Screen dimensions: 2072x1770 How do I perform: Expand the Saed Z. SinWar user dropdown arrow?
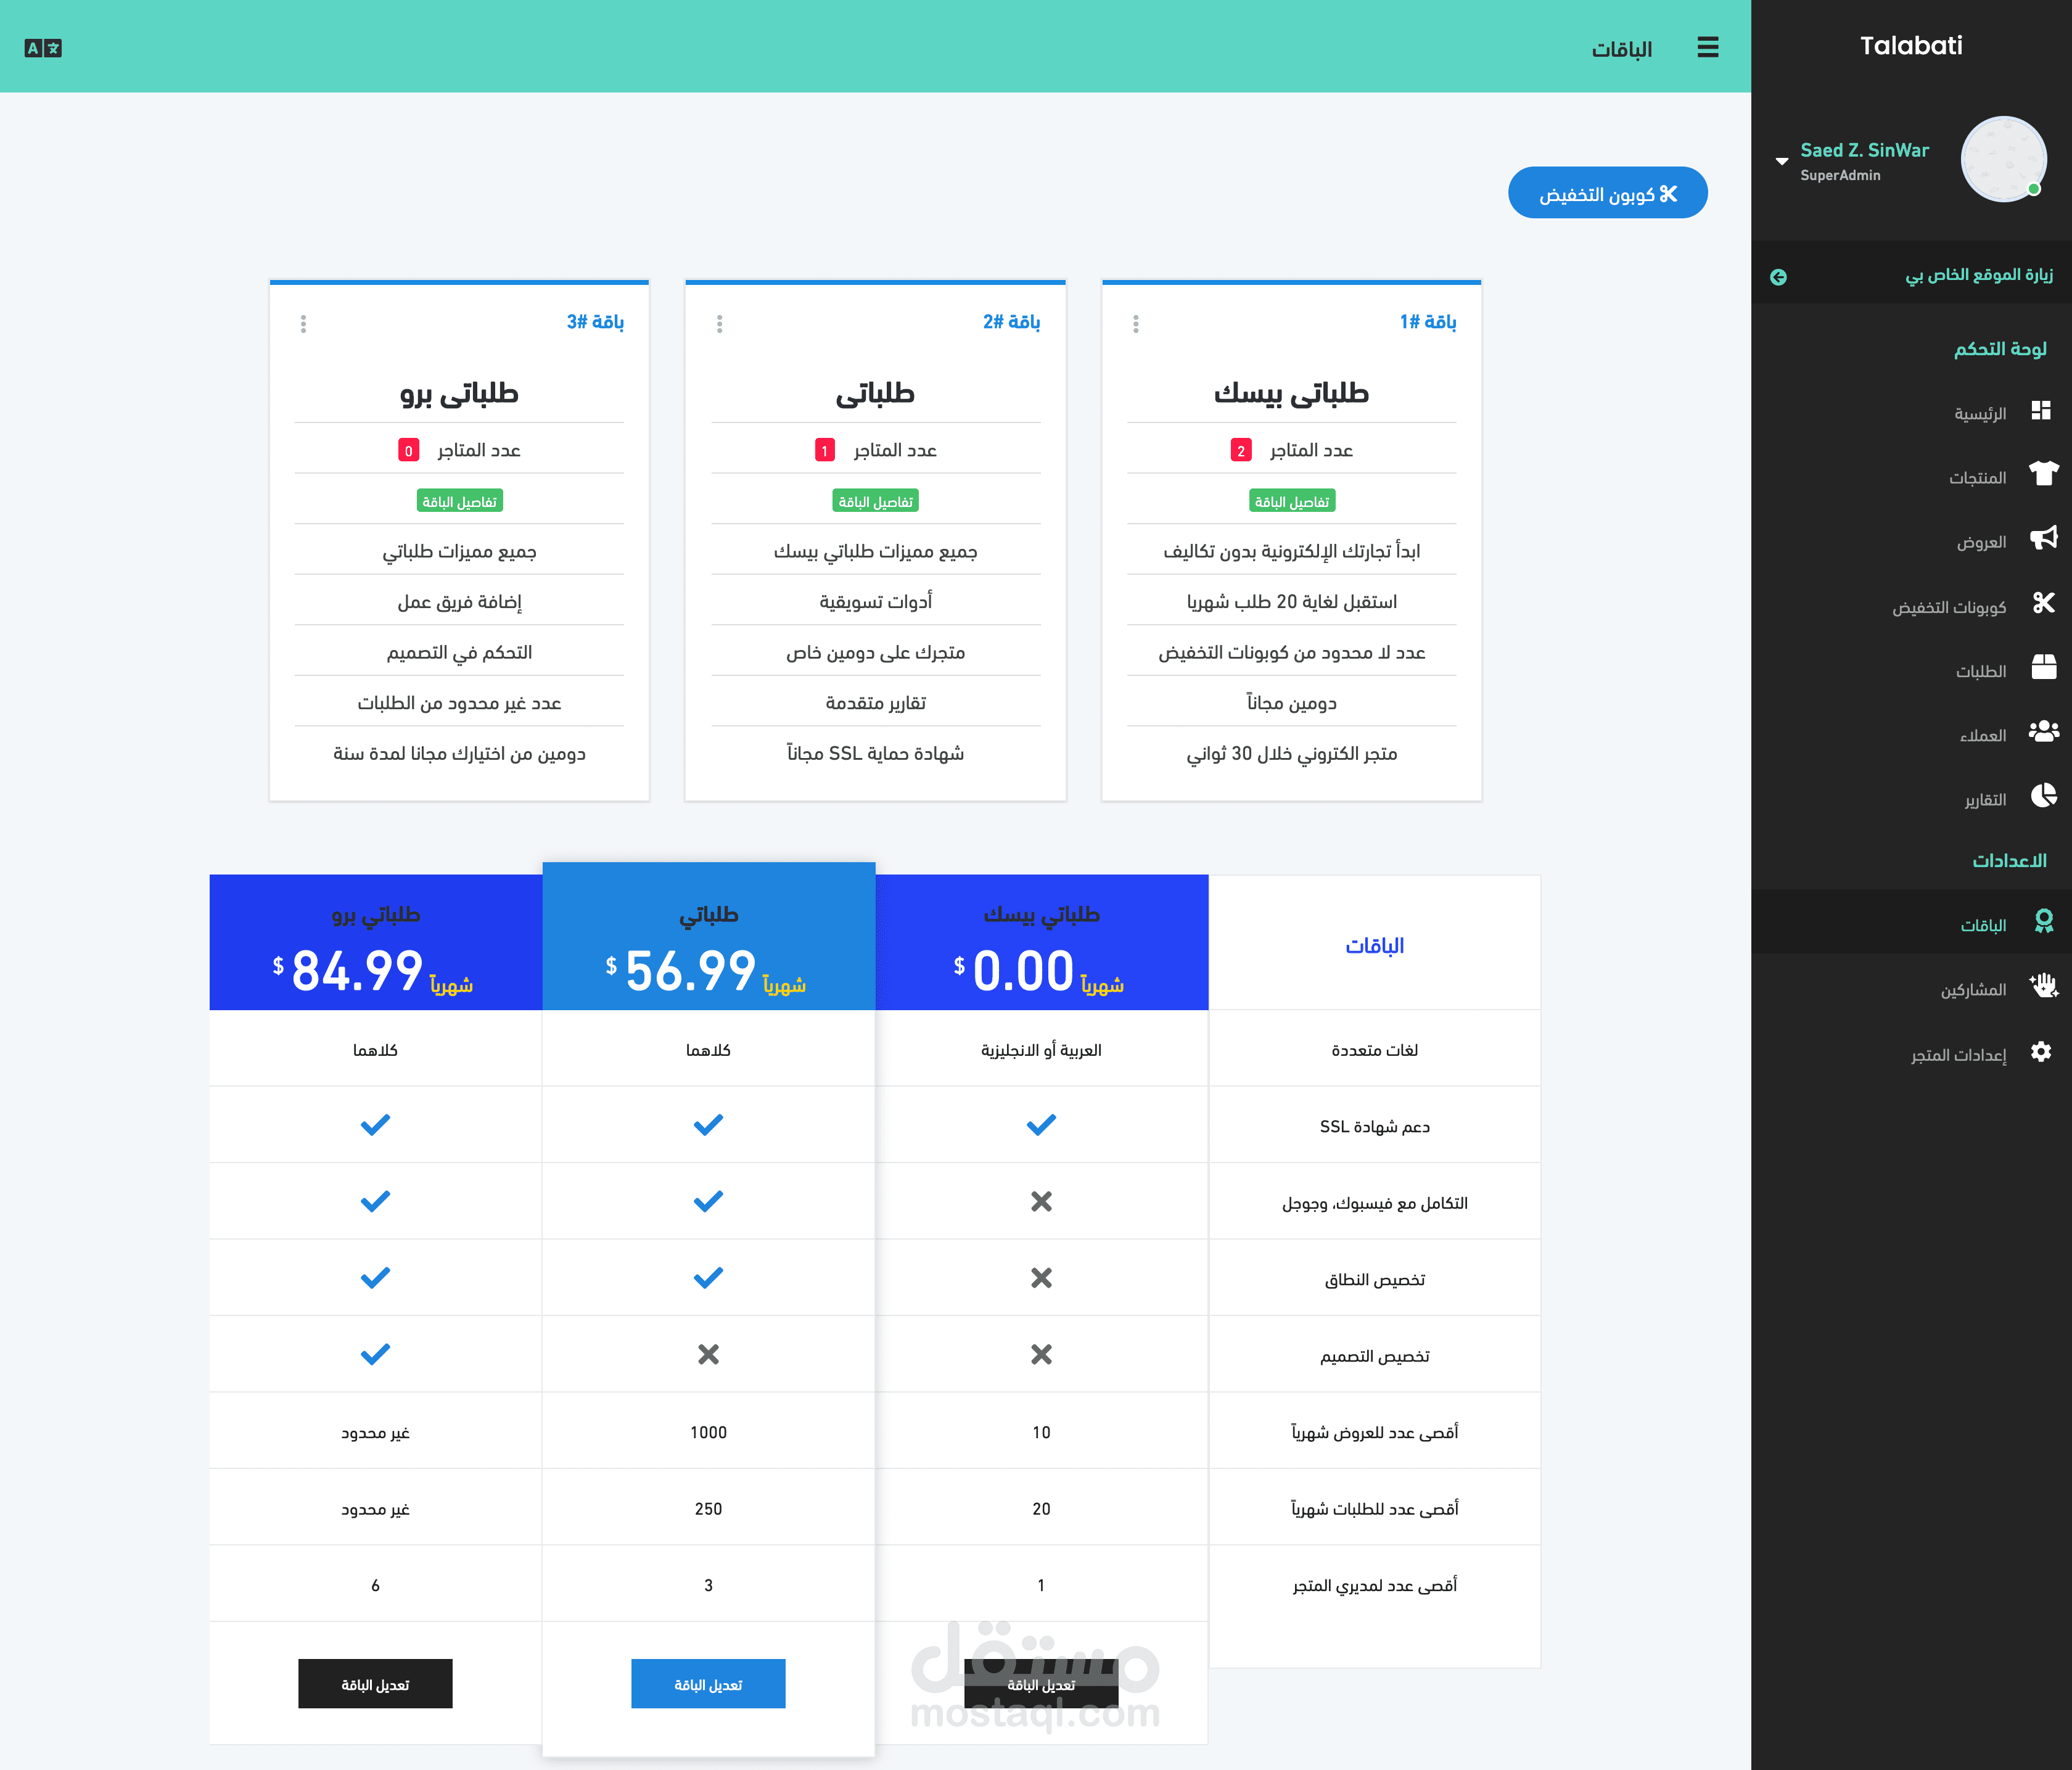coord(1781,161)
